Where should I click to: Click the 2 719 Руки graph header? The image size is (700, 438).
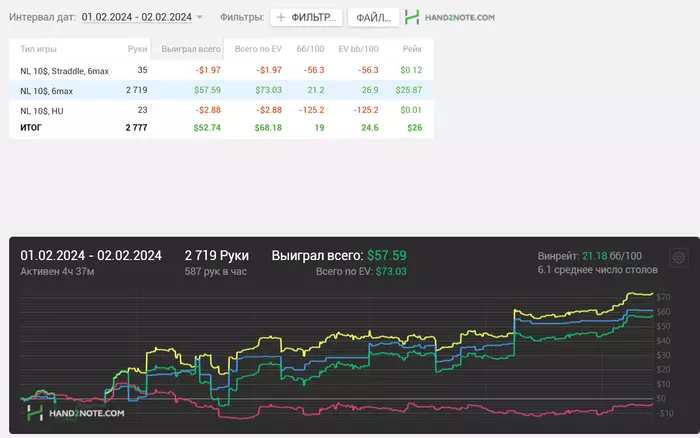point(217,255)
